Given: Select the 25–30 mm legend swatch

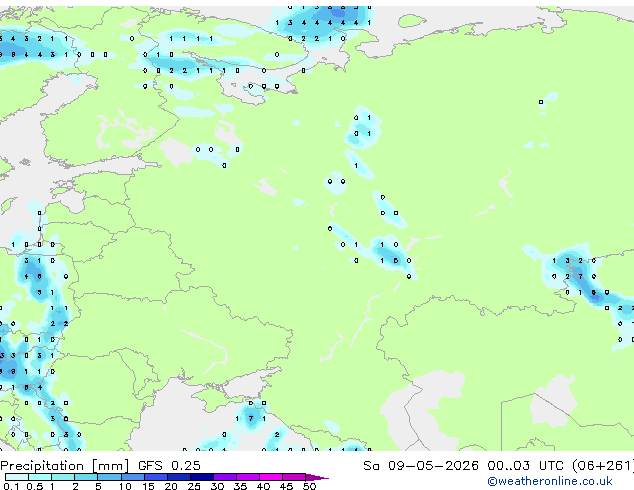Looking at the screenshot, I should coord(202,477).
